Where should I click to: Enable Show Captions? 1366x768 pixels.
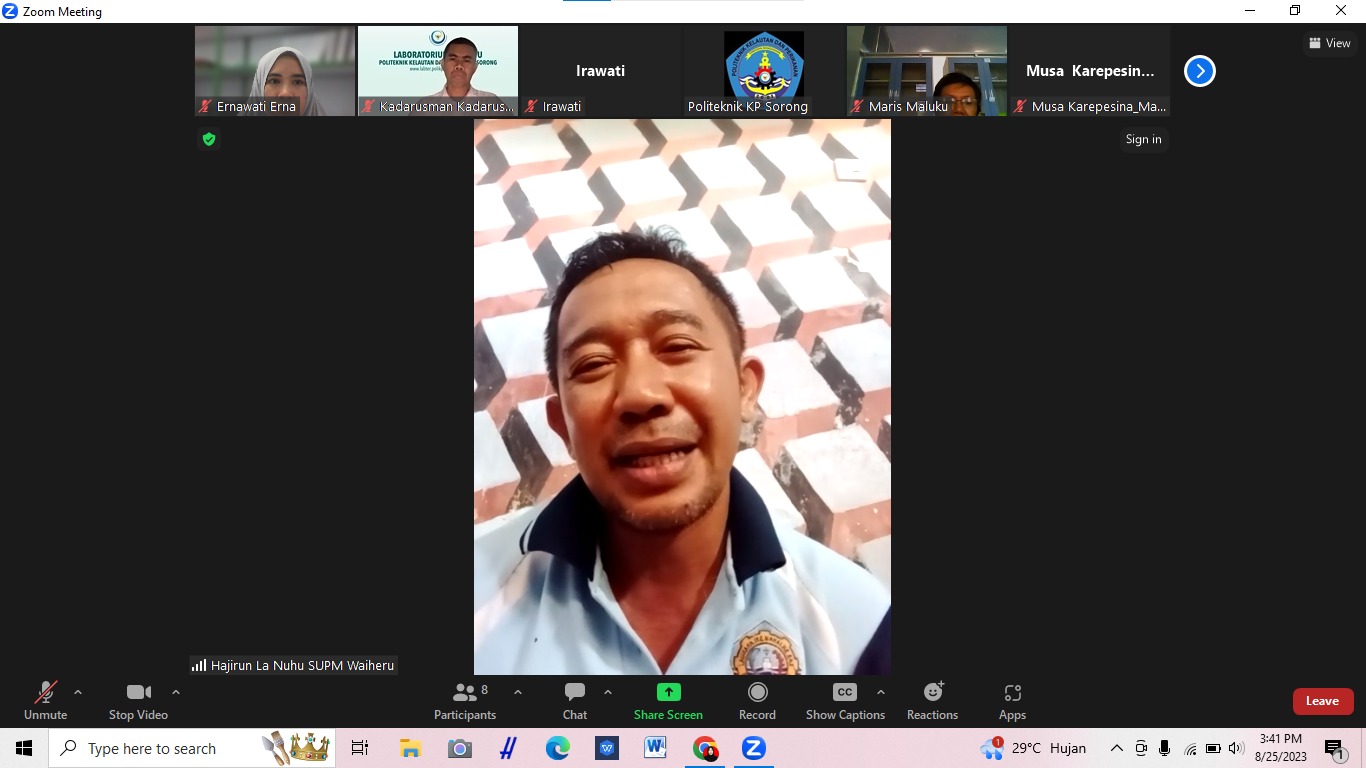click(x=845, y=701)
